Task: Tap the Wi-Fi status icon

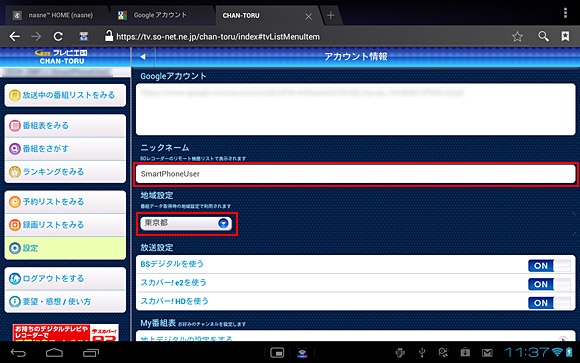Action: pyautogui.click(x=557, y=352)
